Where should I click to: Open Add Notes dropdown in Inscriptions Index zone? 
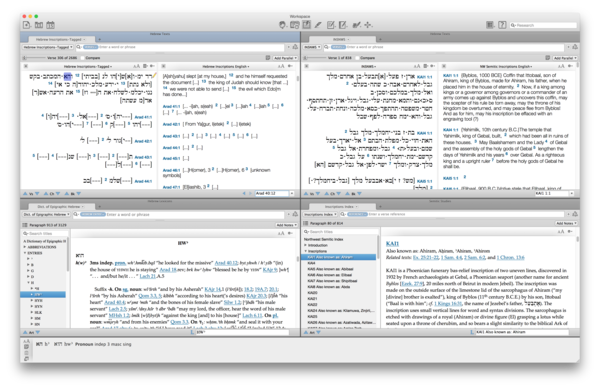(x=566, y=223)
